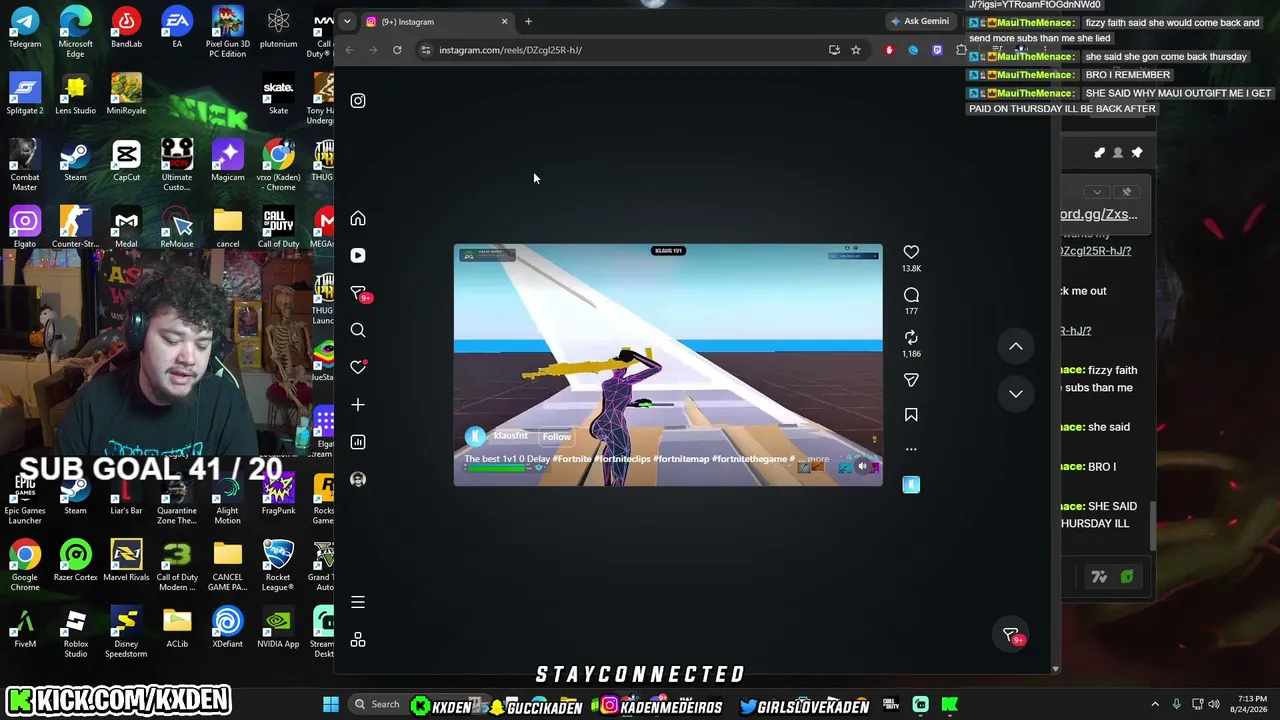Open Lens Studio desktop shortcut
Viewport: 1280px width, 720px height.
click(75, 94)
